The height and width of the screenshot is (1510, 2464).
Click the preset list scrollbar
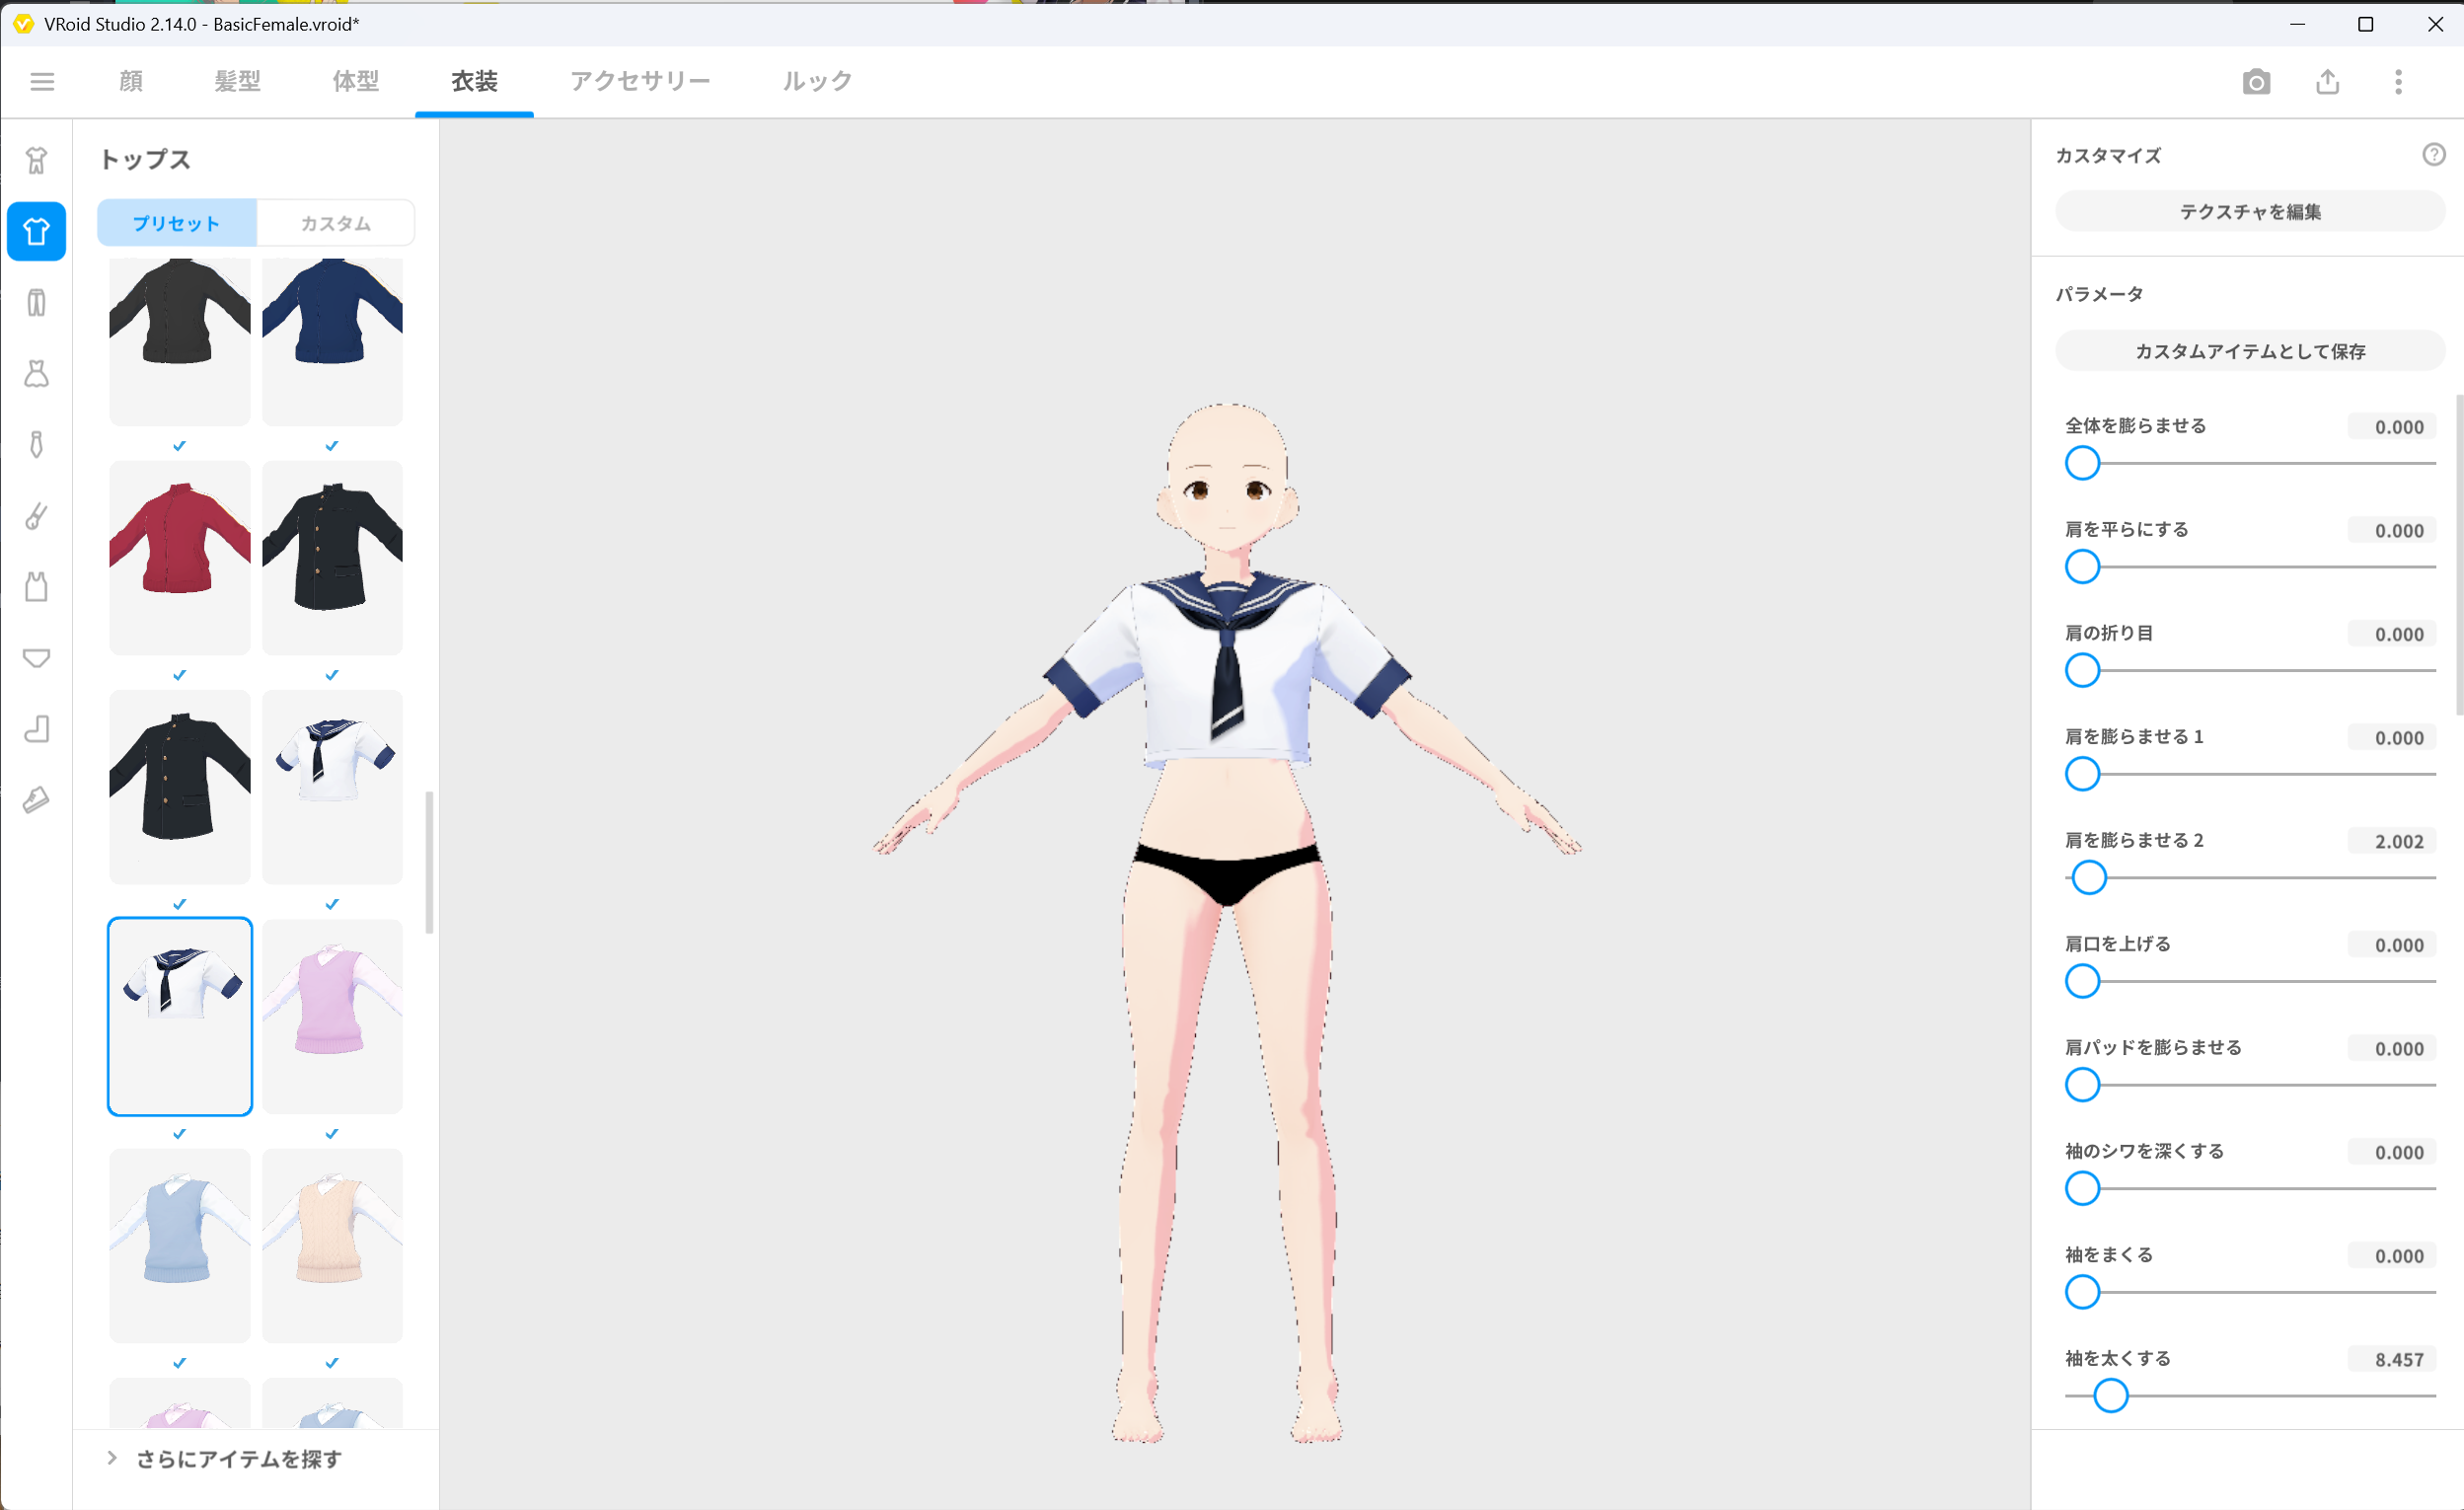[429, 862]
